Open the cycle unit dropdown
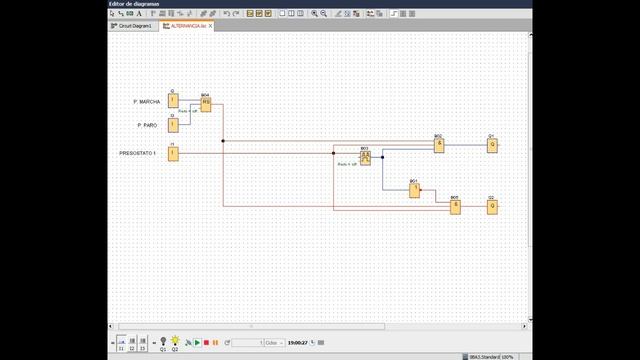The height and width of the screenshot is (360, 640). [274, 343]
